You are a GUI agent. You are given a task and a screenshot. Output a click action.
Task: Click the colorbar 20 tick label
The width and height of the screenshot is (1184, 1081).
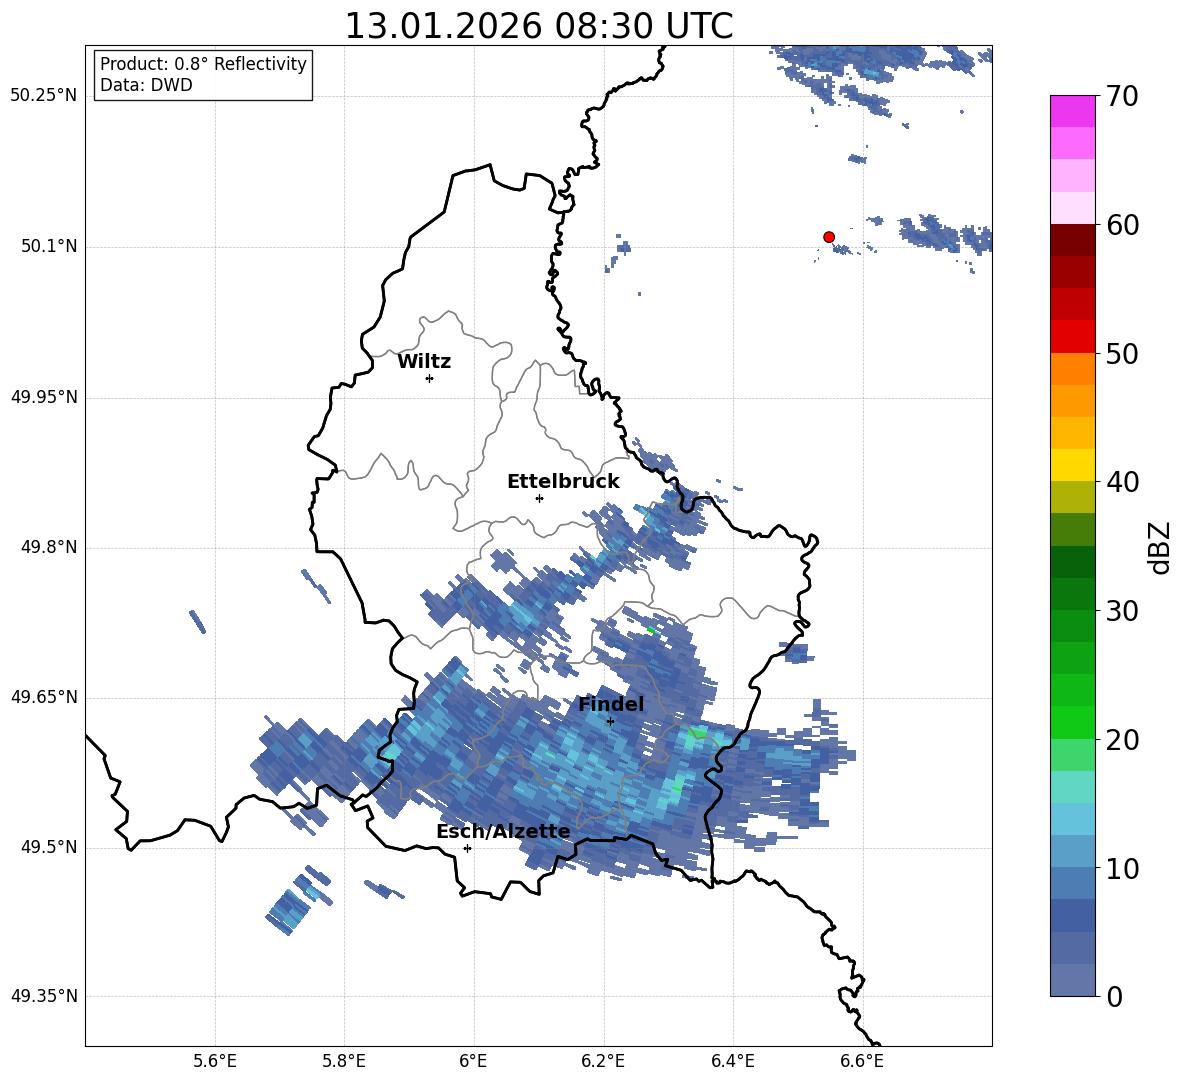1122,739
